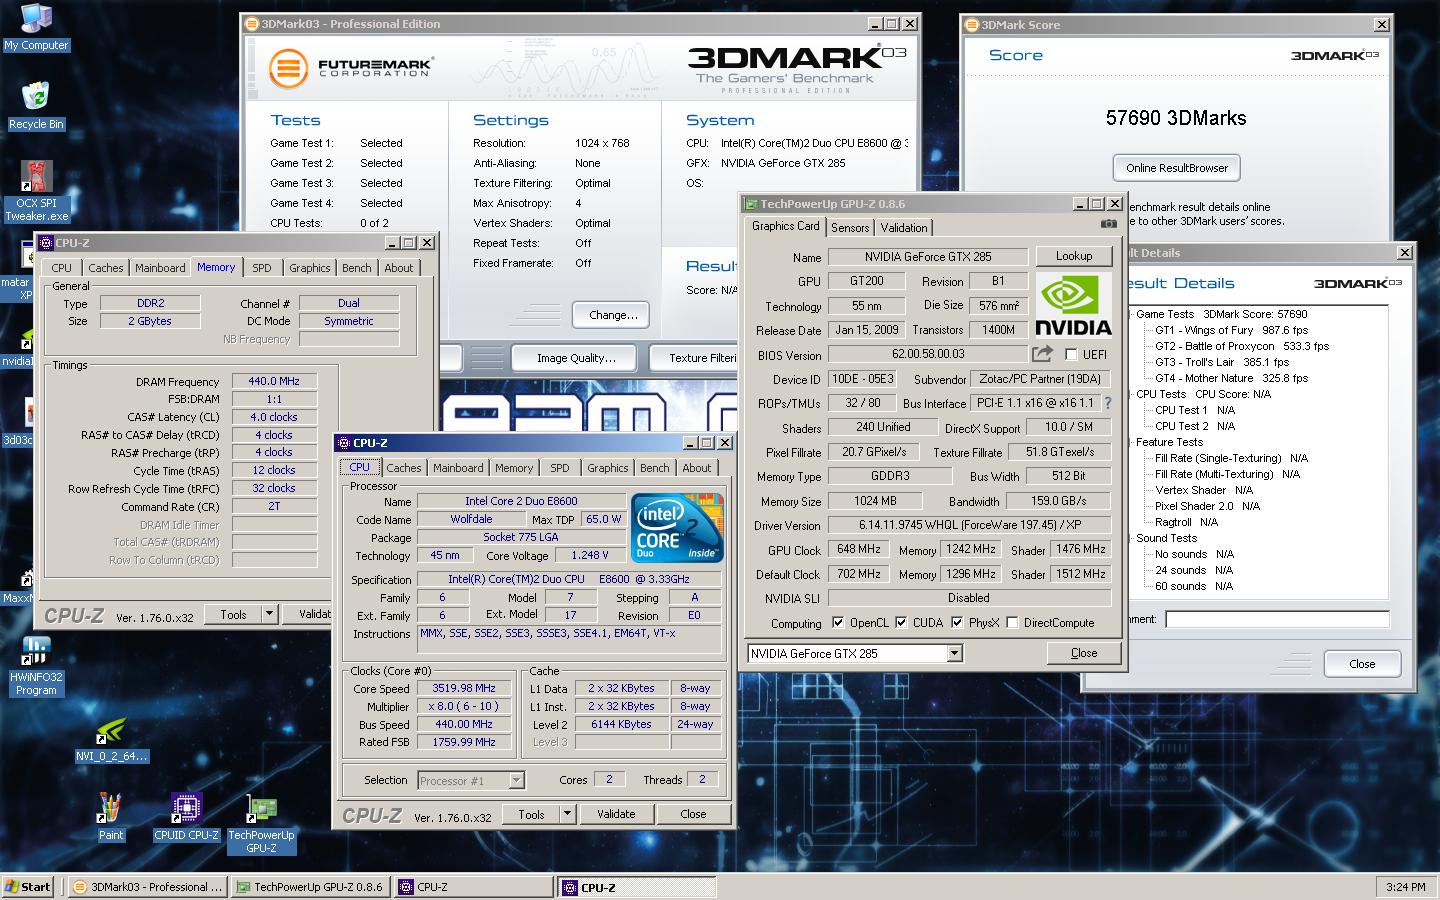Click the Intel Core 2 Duo logo
The width and height of the screenshot is (1440, 900).
[676, 527]
